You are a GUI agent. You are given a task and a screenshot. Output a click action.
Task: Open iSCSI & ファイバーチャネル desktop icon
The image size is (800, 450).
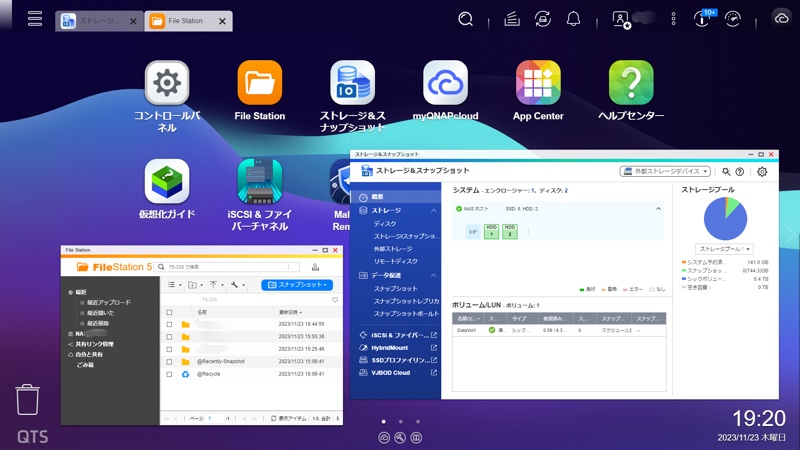point(260,182)
